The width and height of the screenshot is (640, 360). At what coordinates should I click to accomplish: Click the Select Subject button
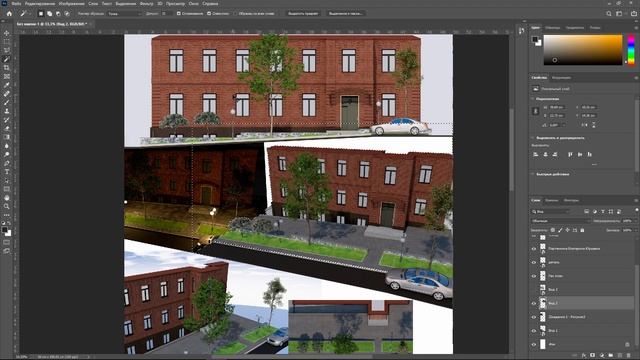(303, 13)
